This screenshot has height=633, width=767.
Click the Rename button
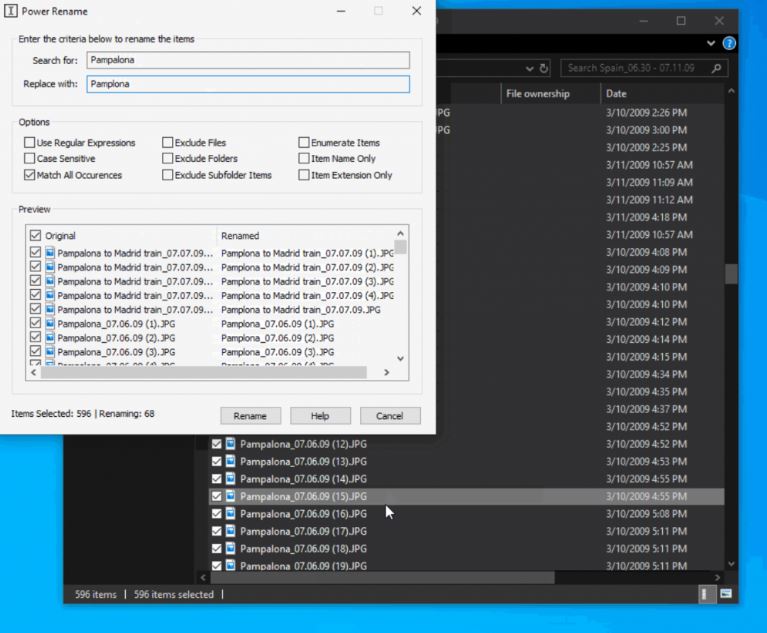(x=250, y=416)
